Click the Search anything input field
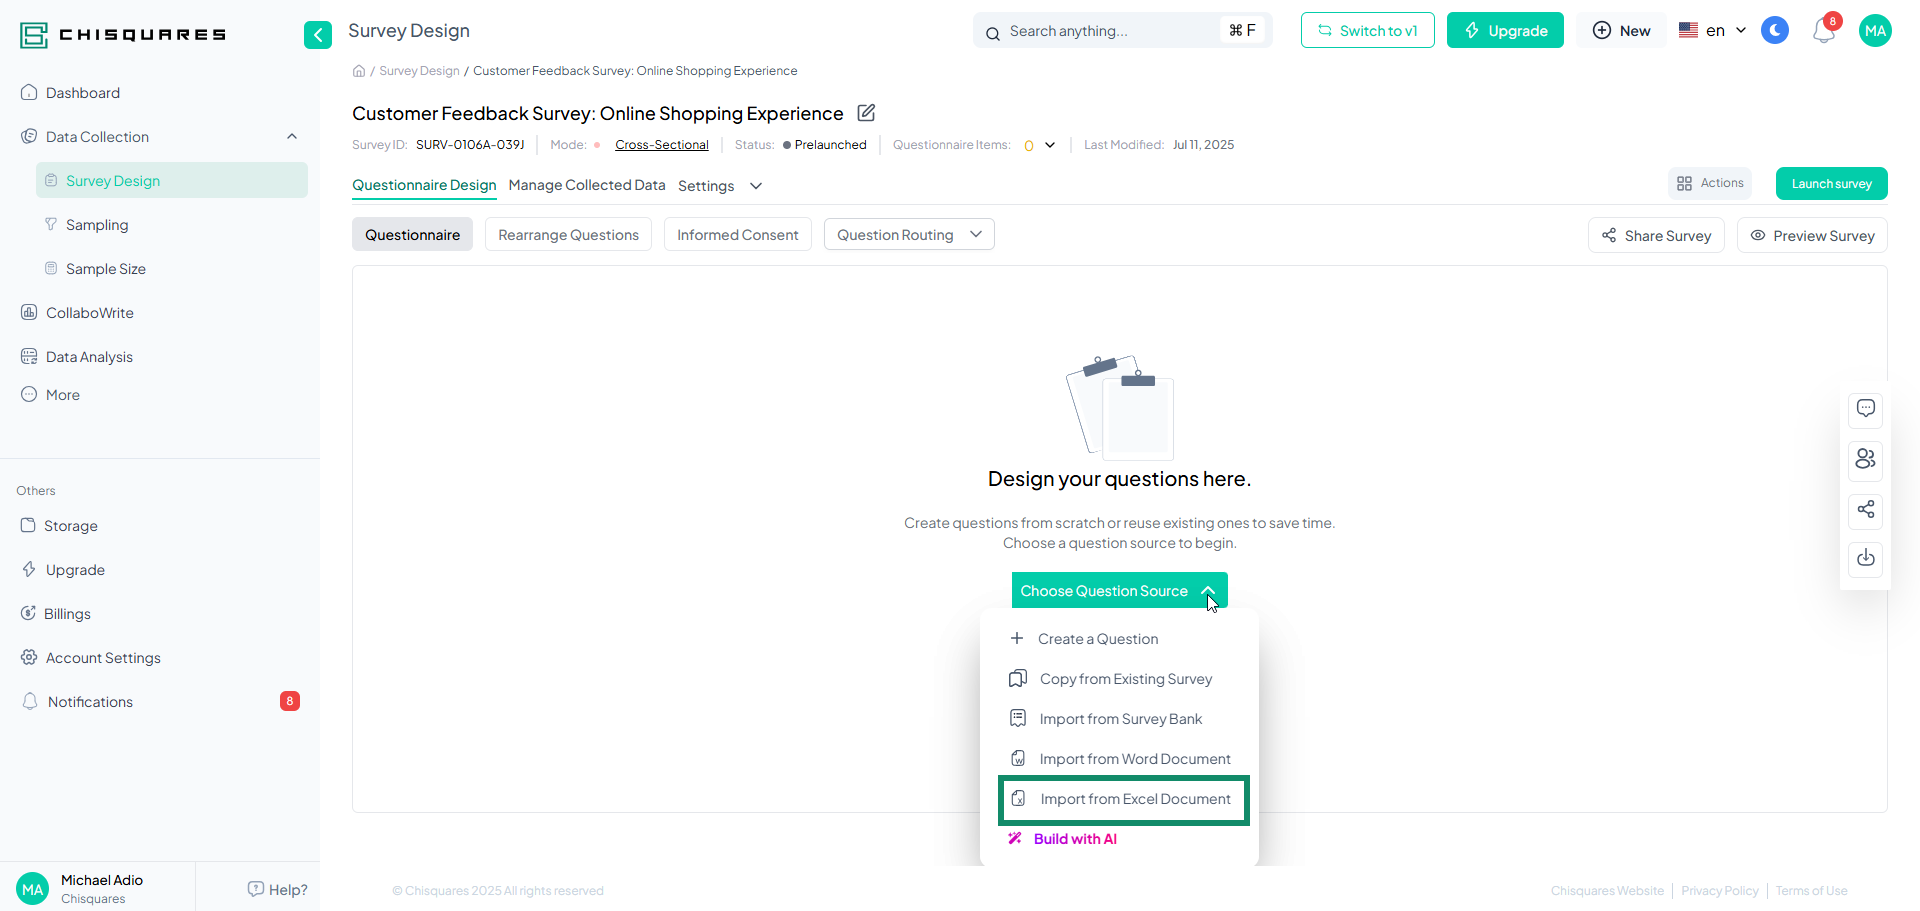Image resolution: width=1920 pixels, height=911 pixels. click(x=1110, y=31)
